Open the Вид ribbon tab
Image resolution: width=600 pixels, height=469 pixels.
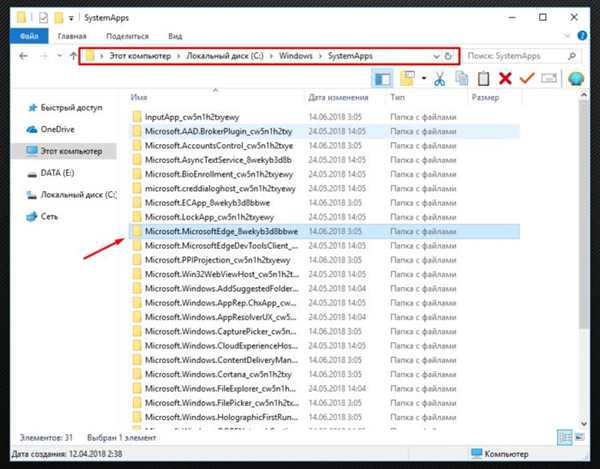[175, 36]
